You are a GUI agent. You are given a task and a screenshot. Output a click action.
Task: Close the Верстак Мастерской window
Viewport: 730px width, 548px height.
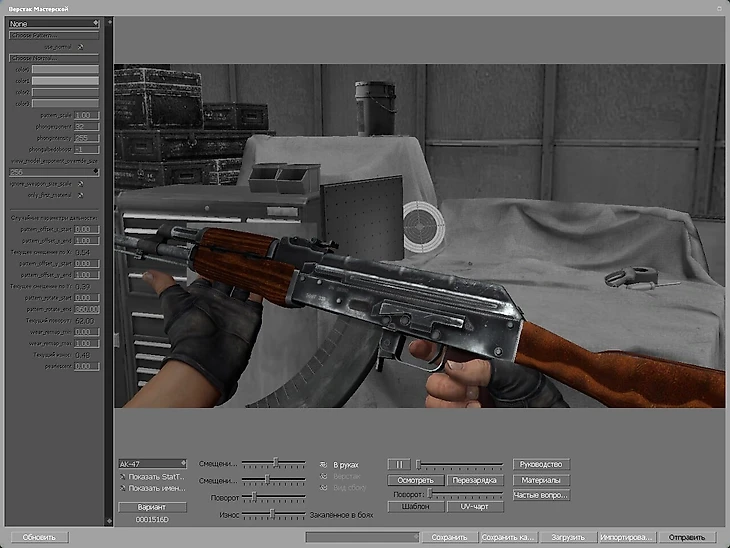[718, 7]
